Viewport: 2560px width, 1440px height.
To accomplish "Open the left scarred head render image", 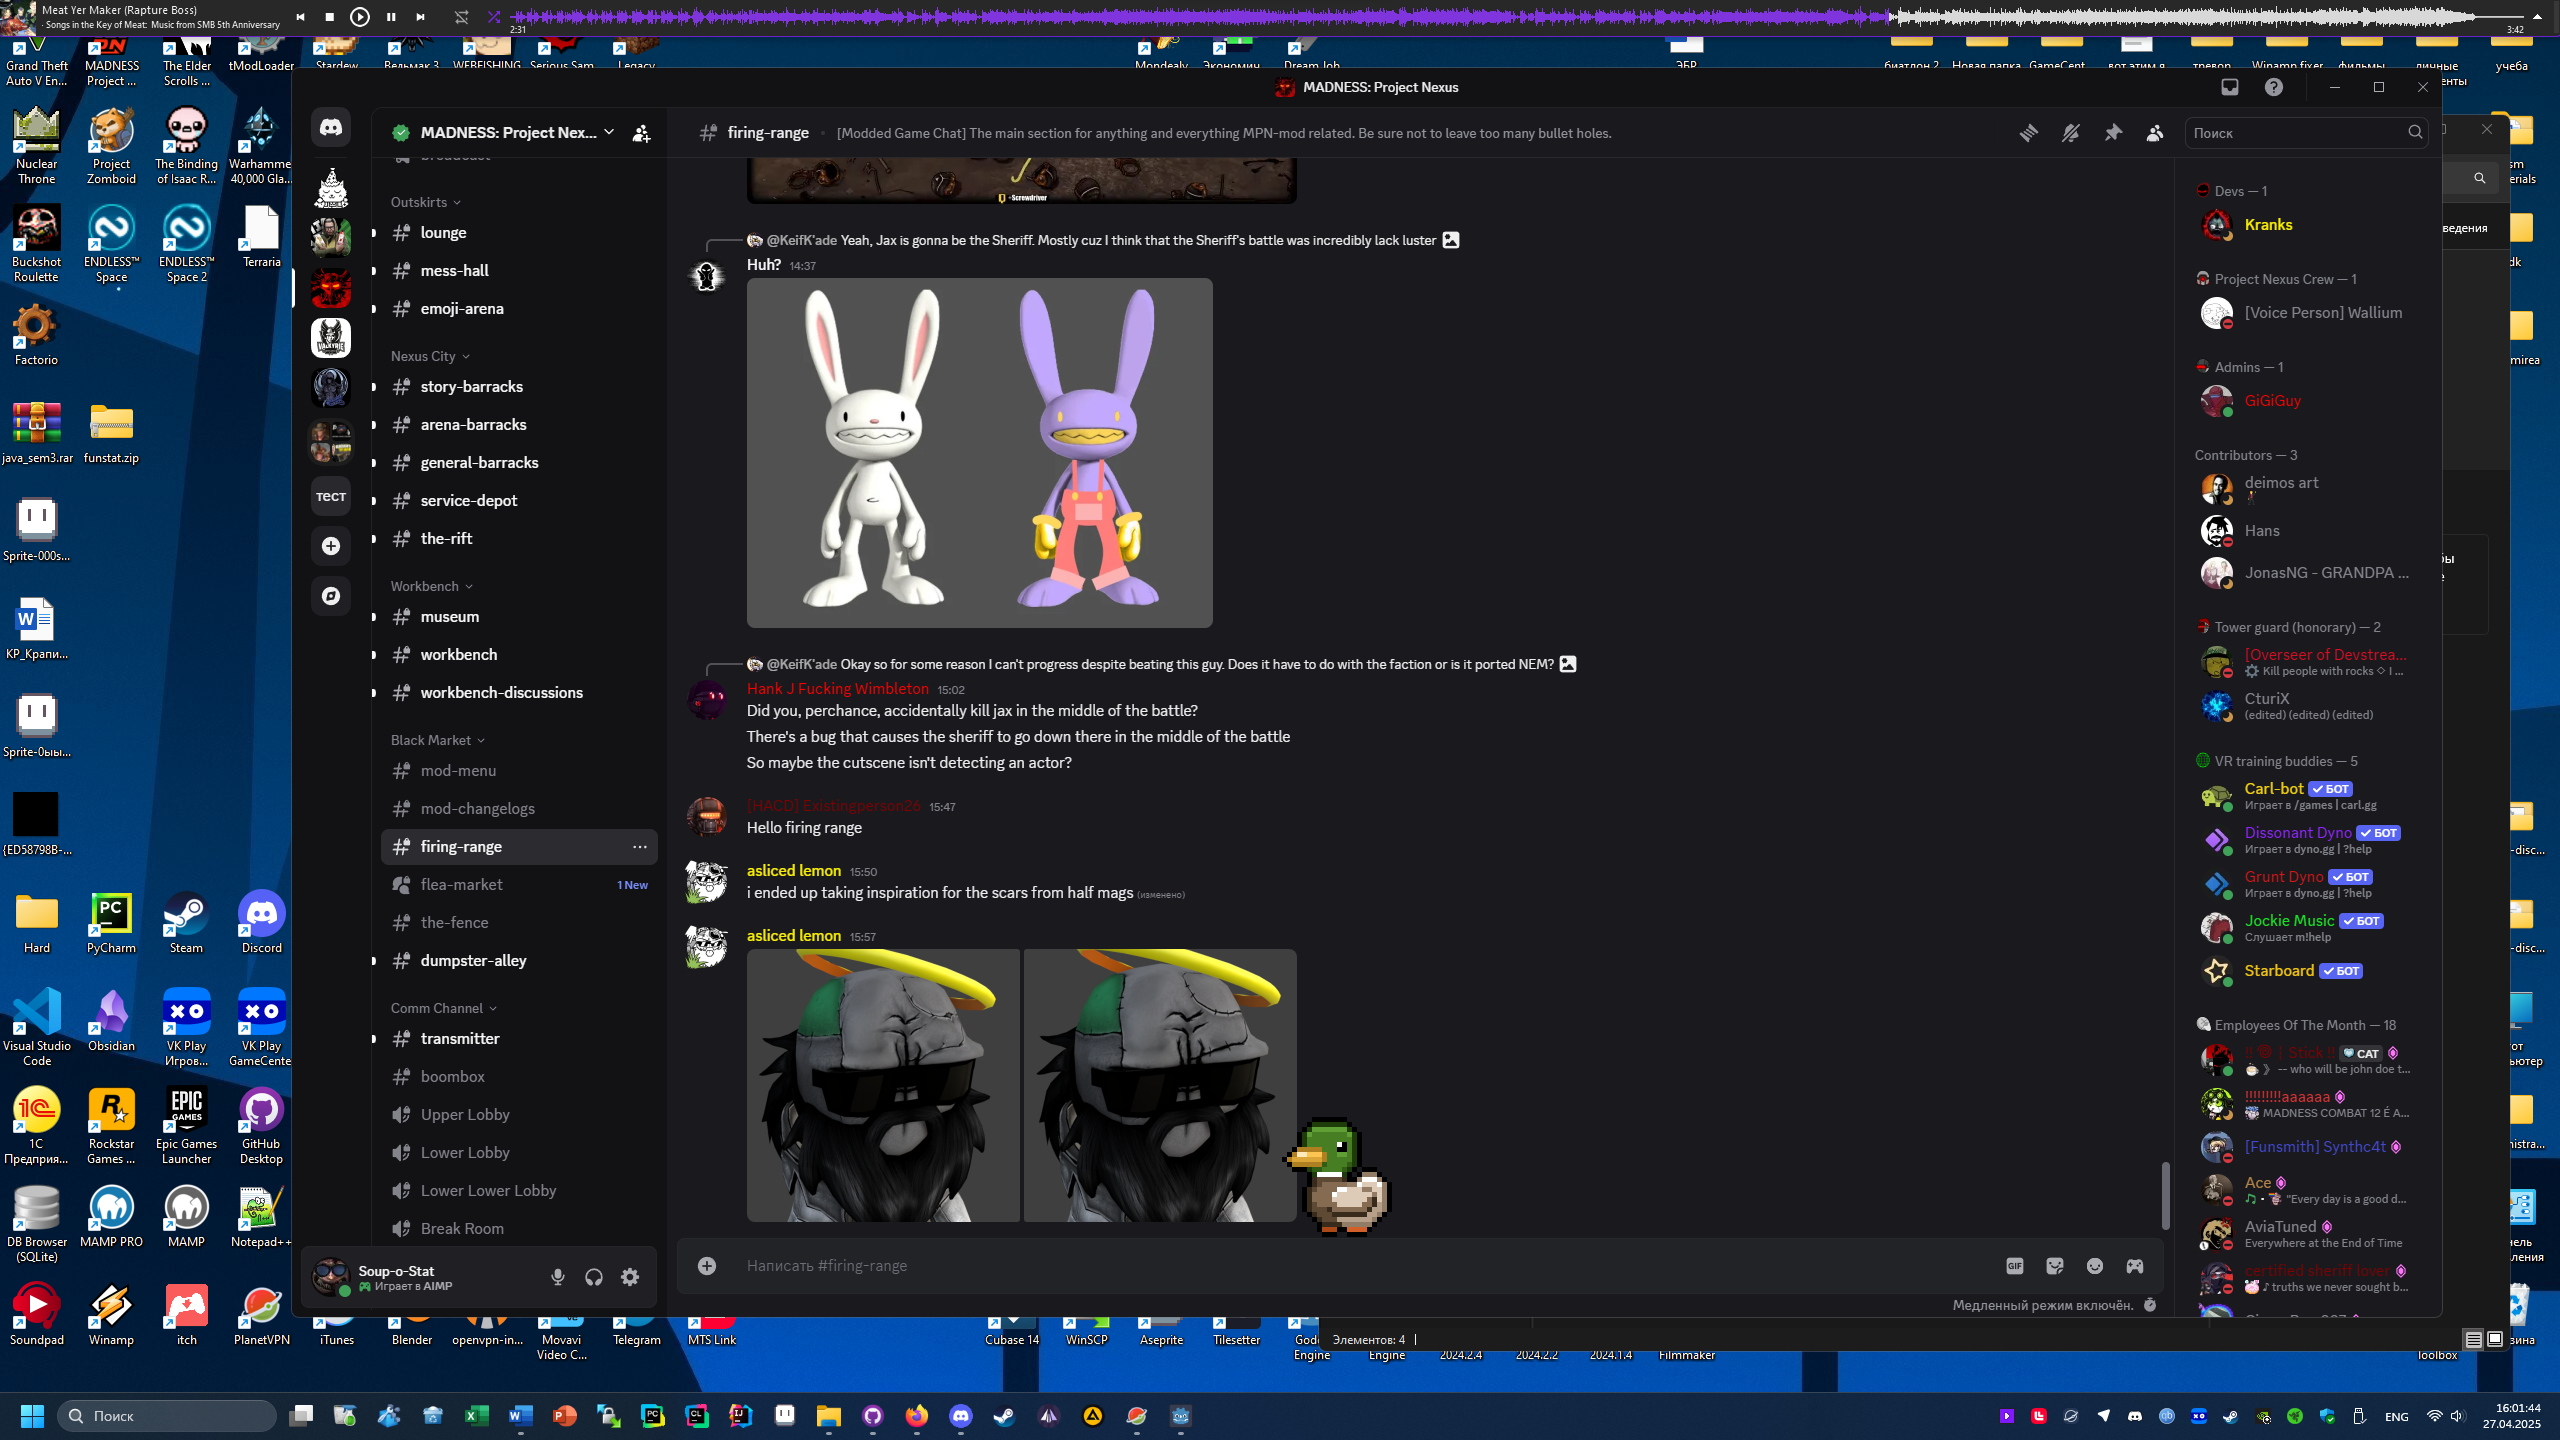I will click(x=883, y=1085).
